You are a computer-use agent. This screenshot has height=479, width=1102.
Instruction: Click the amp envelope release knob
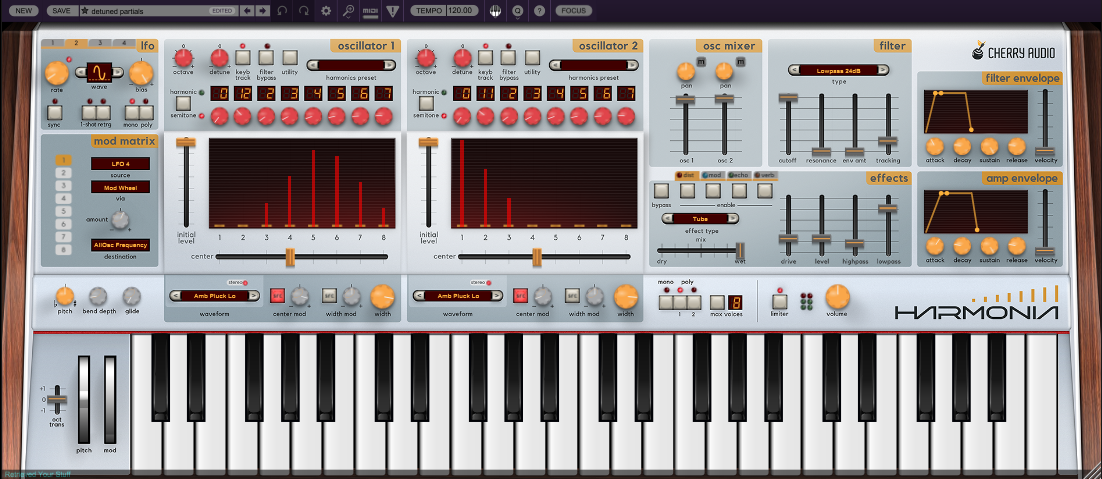click(x=1017, y=246)
